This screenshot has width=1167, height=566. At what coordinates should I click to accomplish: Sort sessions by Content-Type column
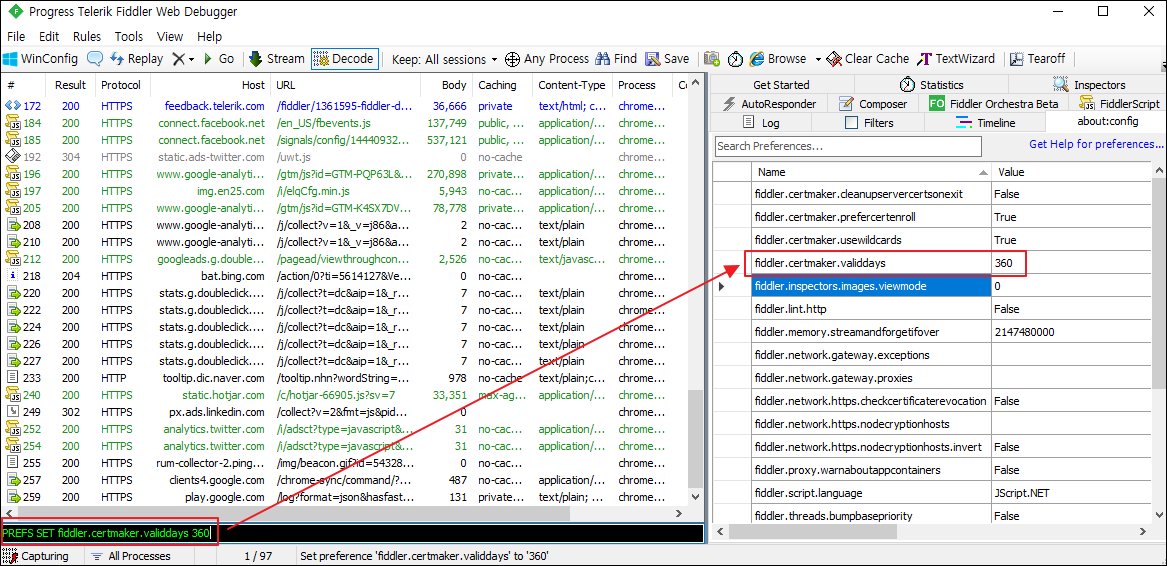(x=572, y=85)
